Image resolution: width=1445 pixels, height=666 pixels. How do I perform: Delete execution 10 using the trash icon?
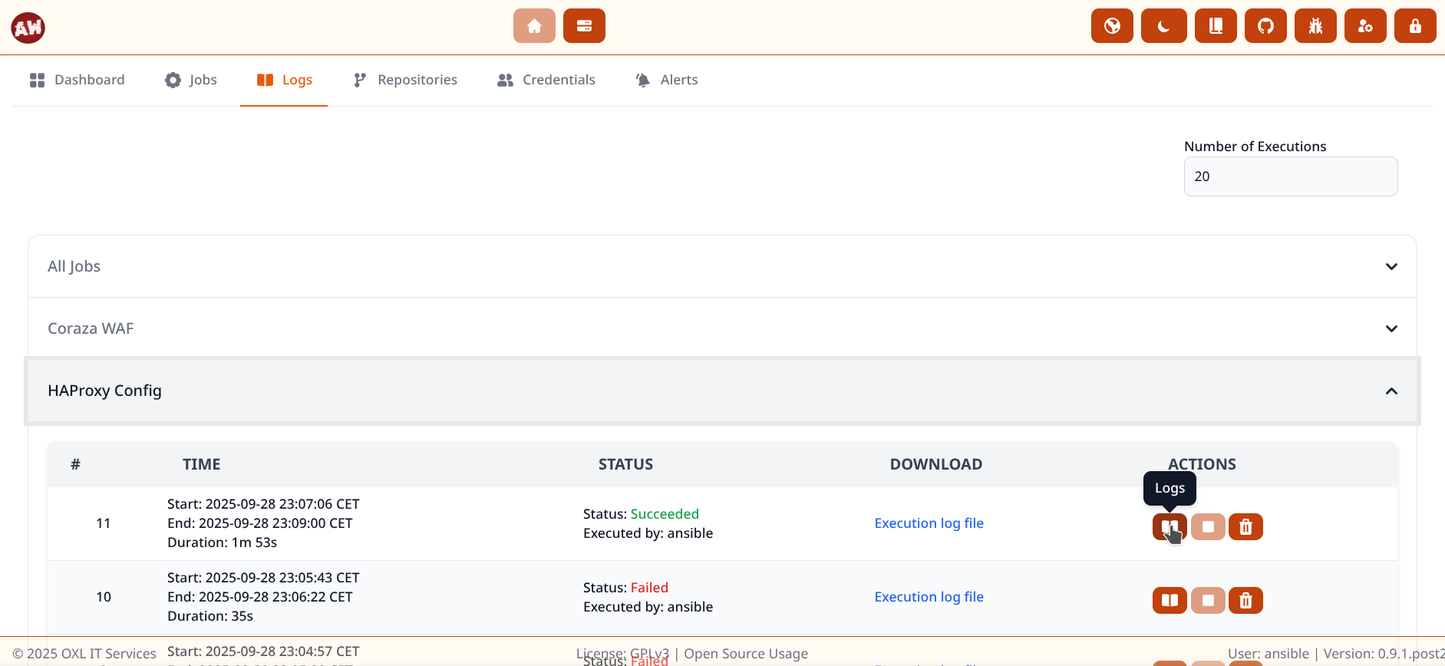tap(1245, 600)
